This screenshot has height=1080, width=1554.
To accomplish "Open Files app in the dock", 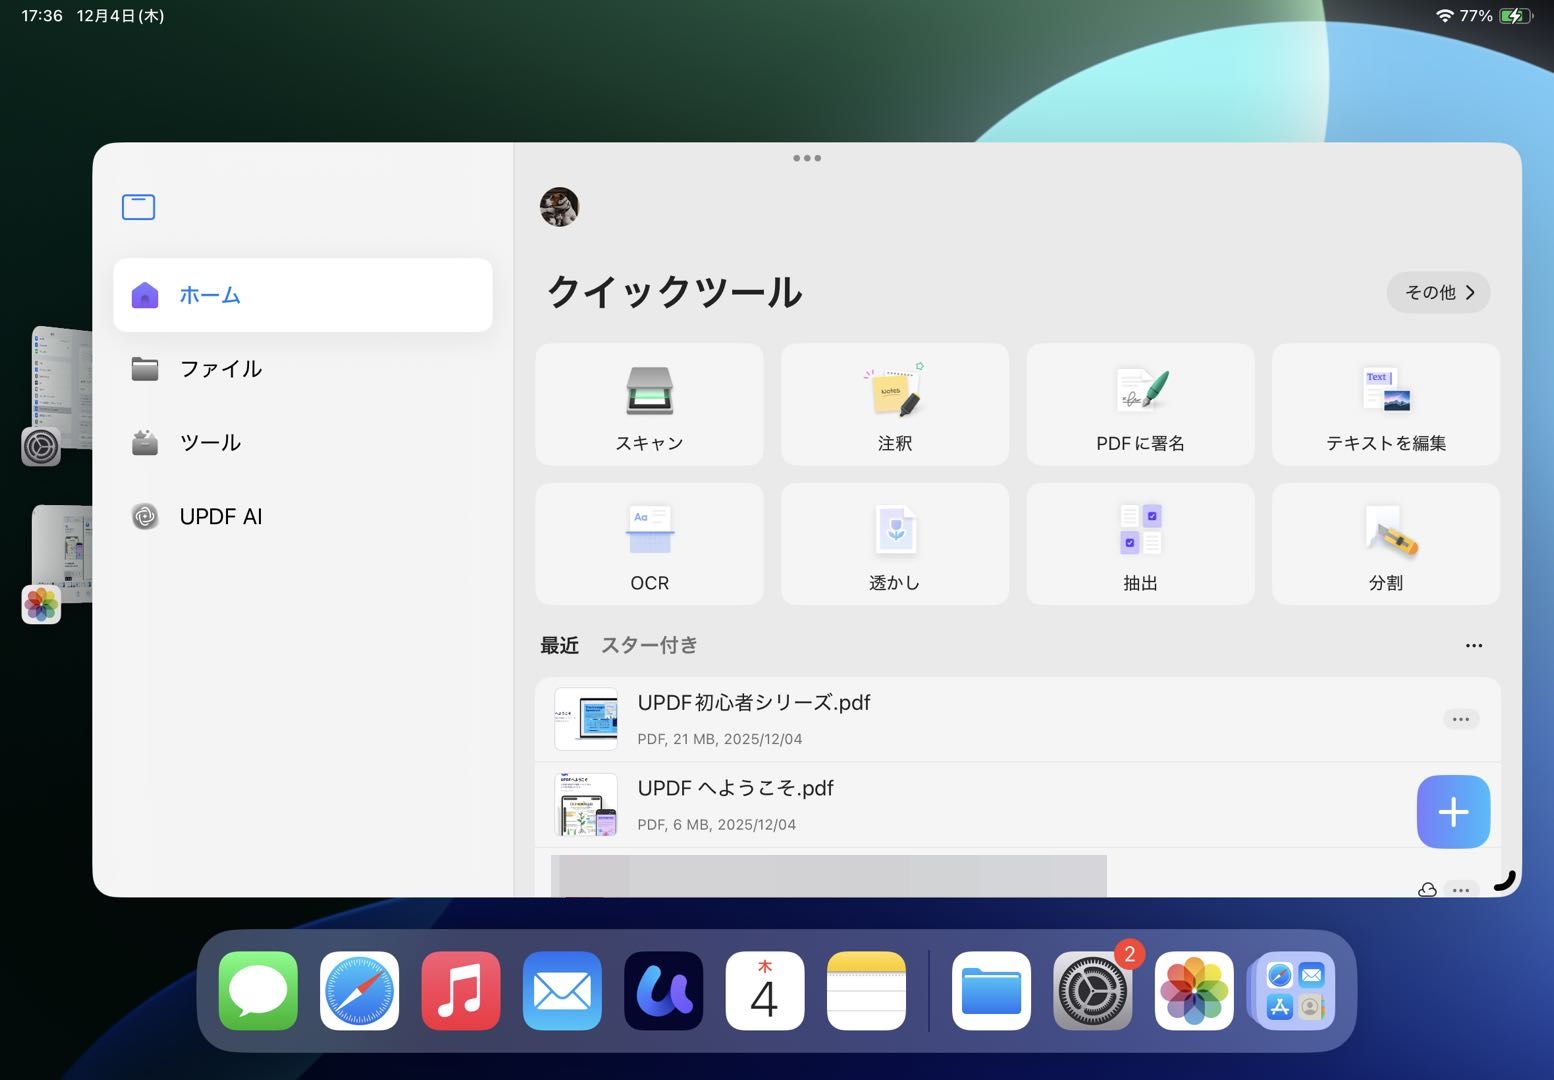I will tap(991, 991).
